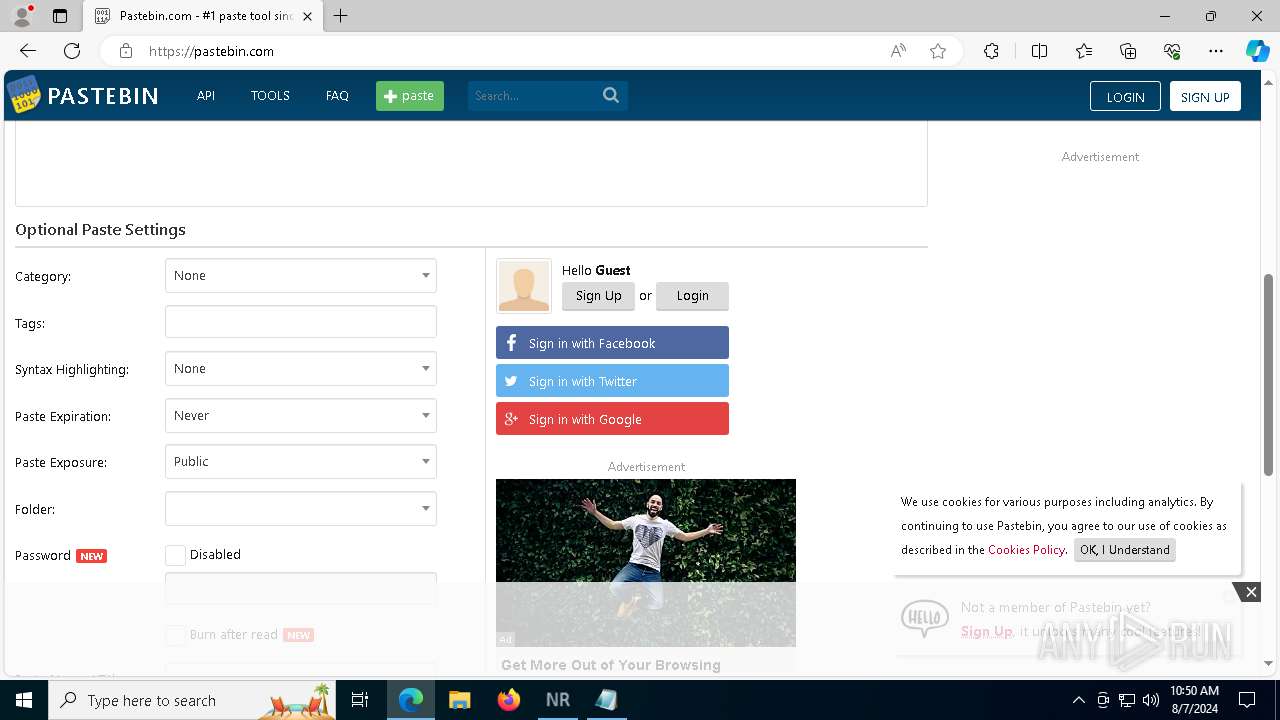Click the guest avatar image
Image resolution: width=1280 pixels, height=720 pixels.
tap(524, 286)
